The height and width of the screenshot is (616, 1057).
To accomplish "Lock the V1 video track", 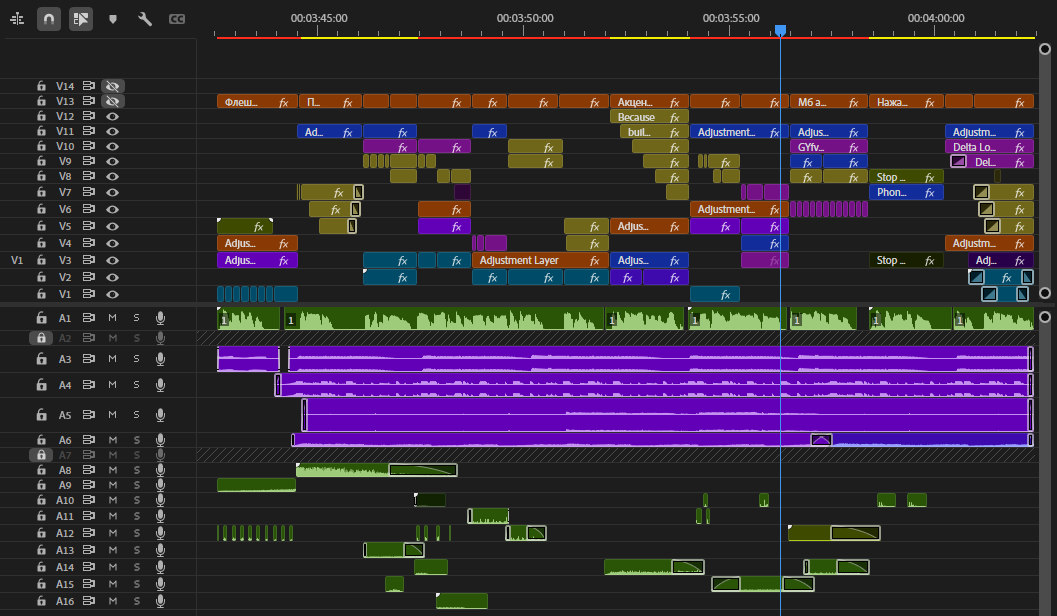I will click(x=41, y=294).
